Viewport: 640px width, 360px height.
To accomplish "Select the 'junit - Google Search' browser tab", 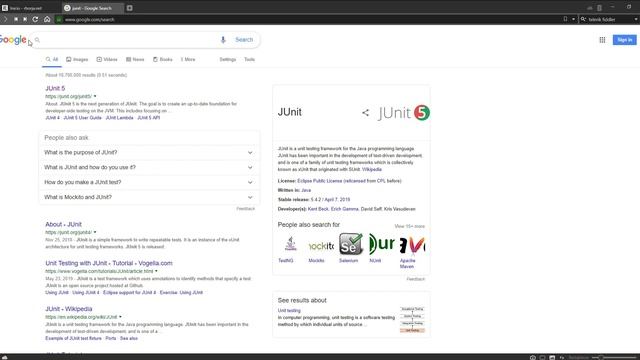I will (x=92, y=8).
